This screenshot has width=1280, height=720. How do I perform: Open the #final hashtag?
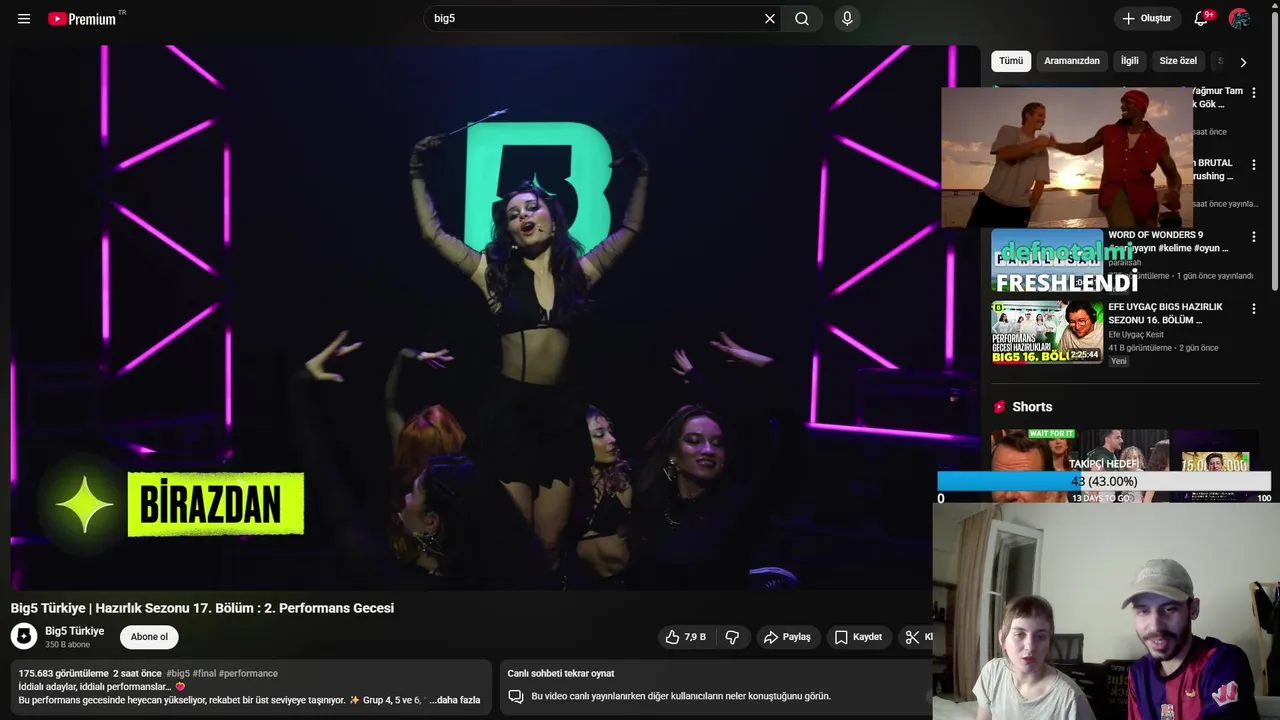pos(204,674)
